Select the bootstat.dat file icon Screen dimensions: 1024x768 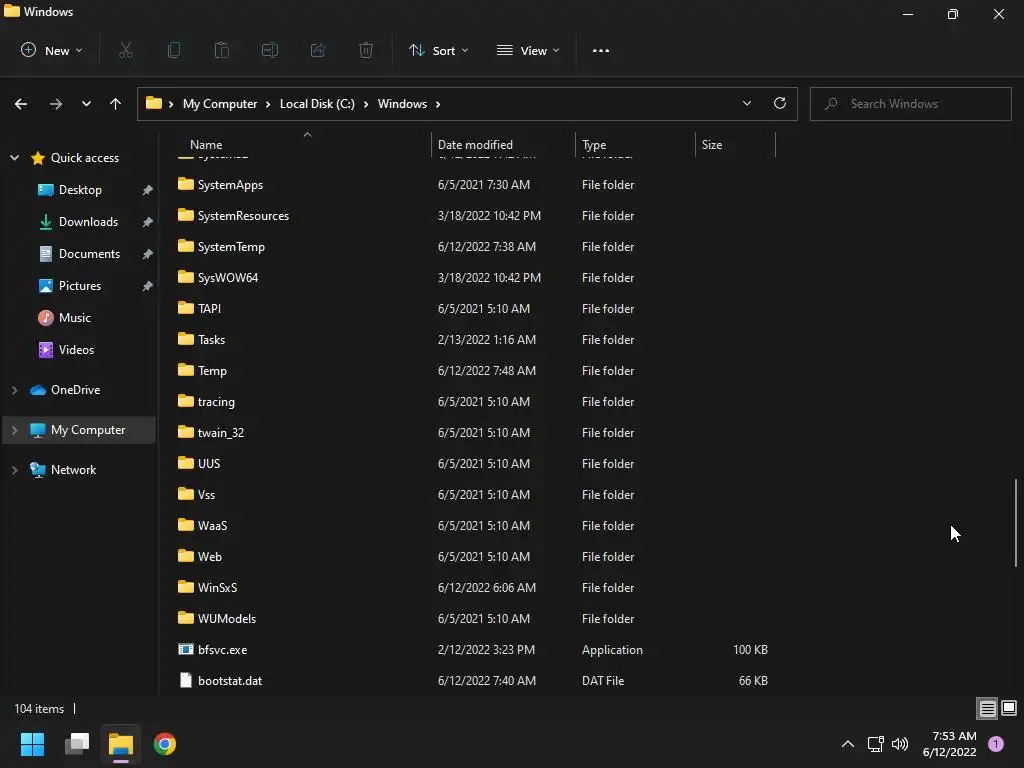pyautogui.click(x=185, y=680)
